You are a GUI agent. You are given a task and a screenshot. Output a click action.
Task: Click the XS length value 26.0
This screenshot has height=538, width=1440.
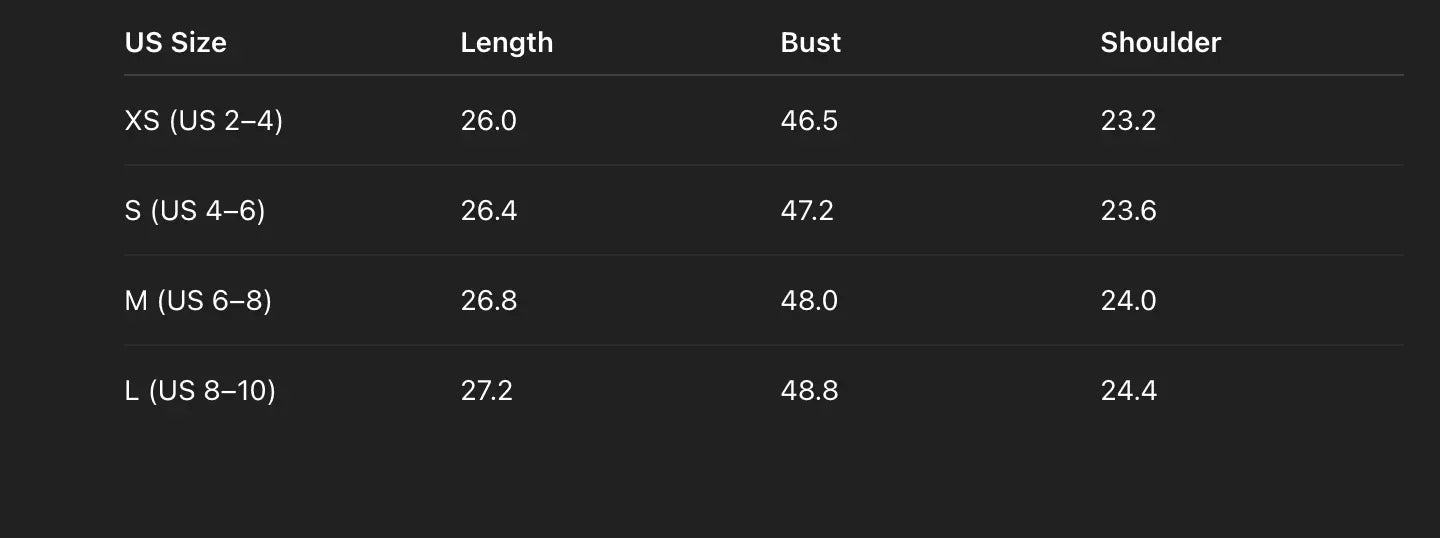[488, 121]
